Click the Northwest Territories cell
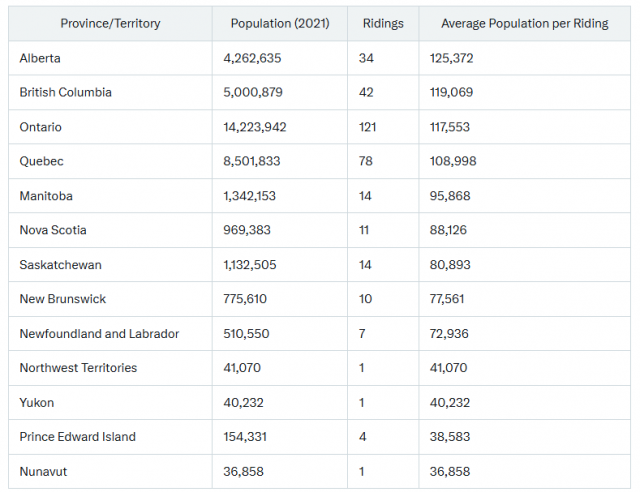 click(x=78, y=368)
